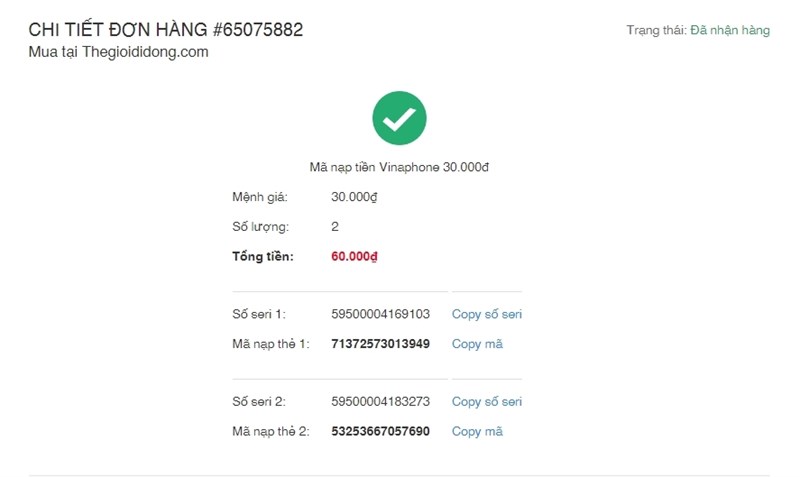The width and height of the screenshot is (800, 477).
Task: Select order title 'CHI TIẾT ĐƠN HÀNG #65075882'
Action: tap(166, 30)
